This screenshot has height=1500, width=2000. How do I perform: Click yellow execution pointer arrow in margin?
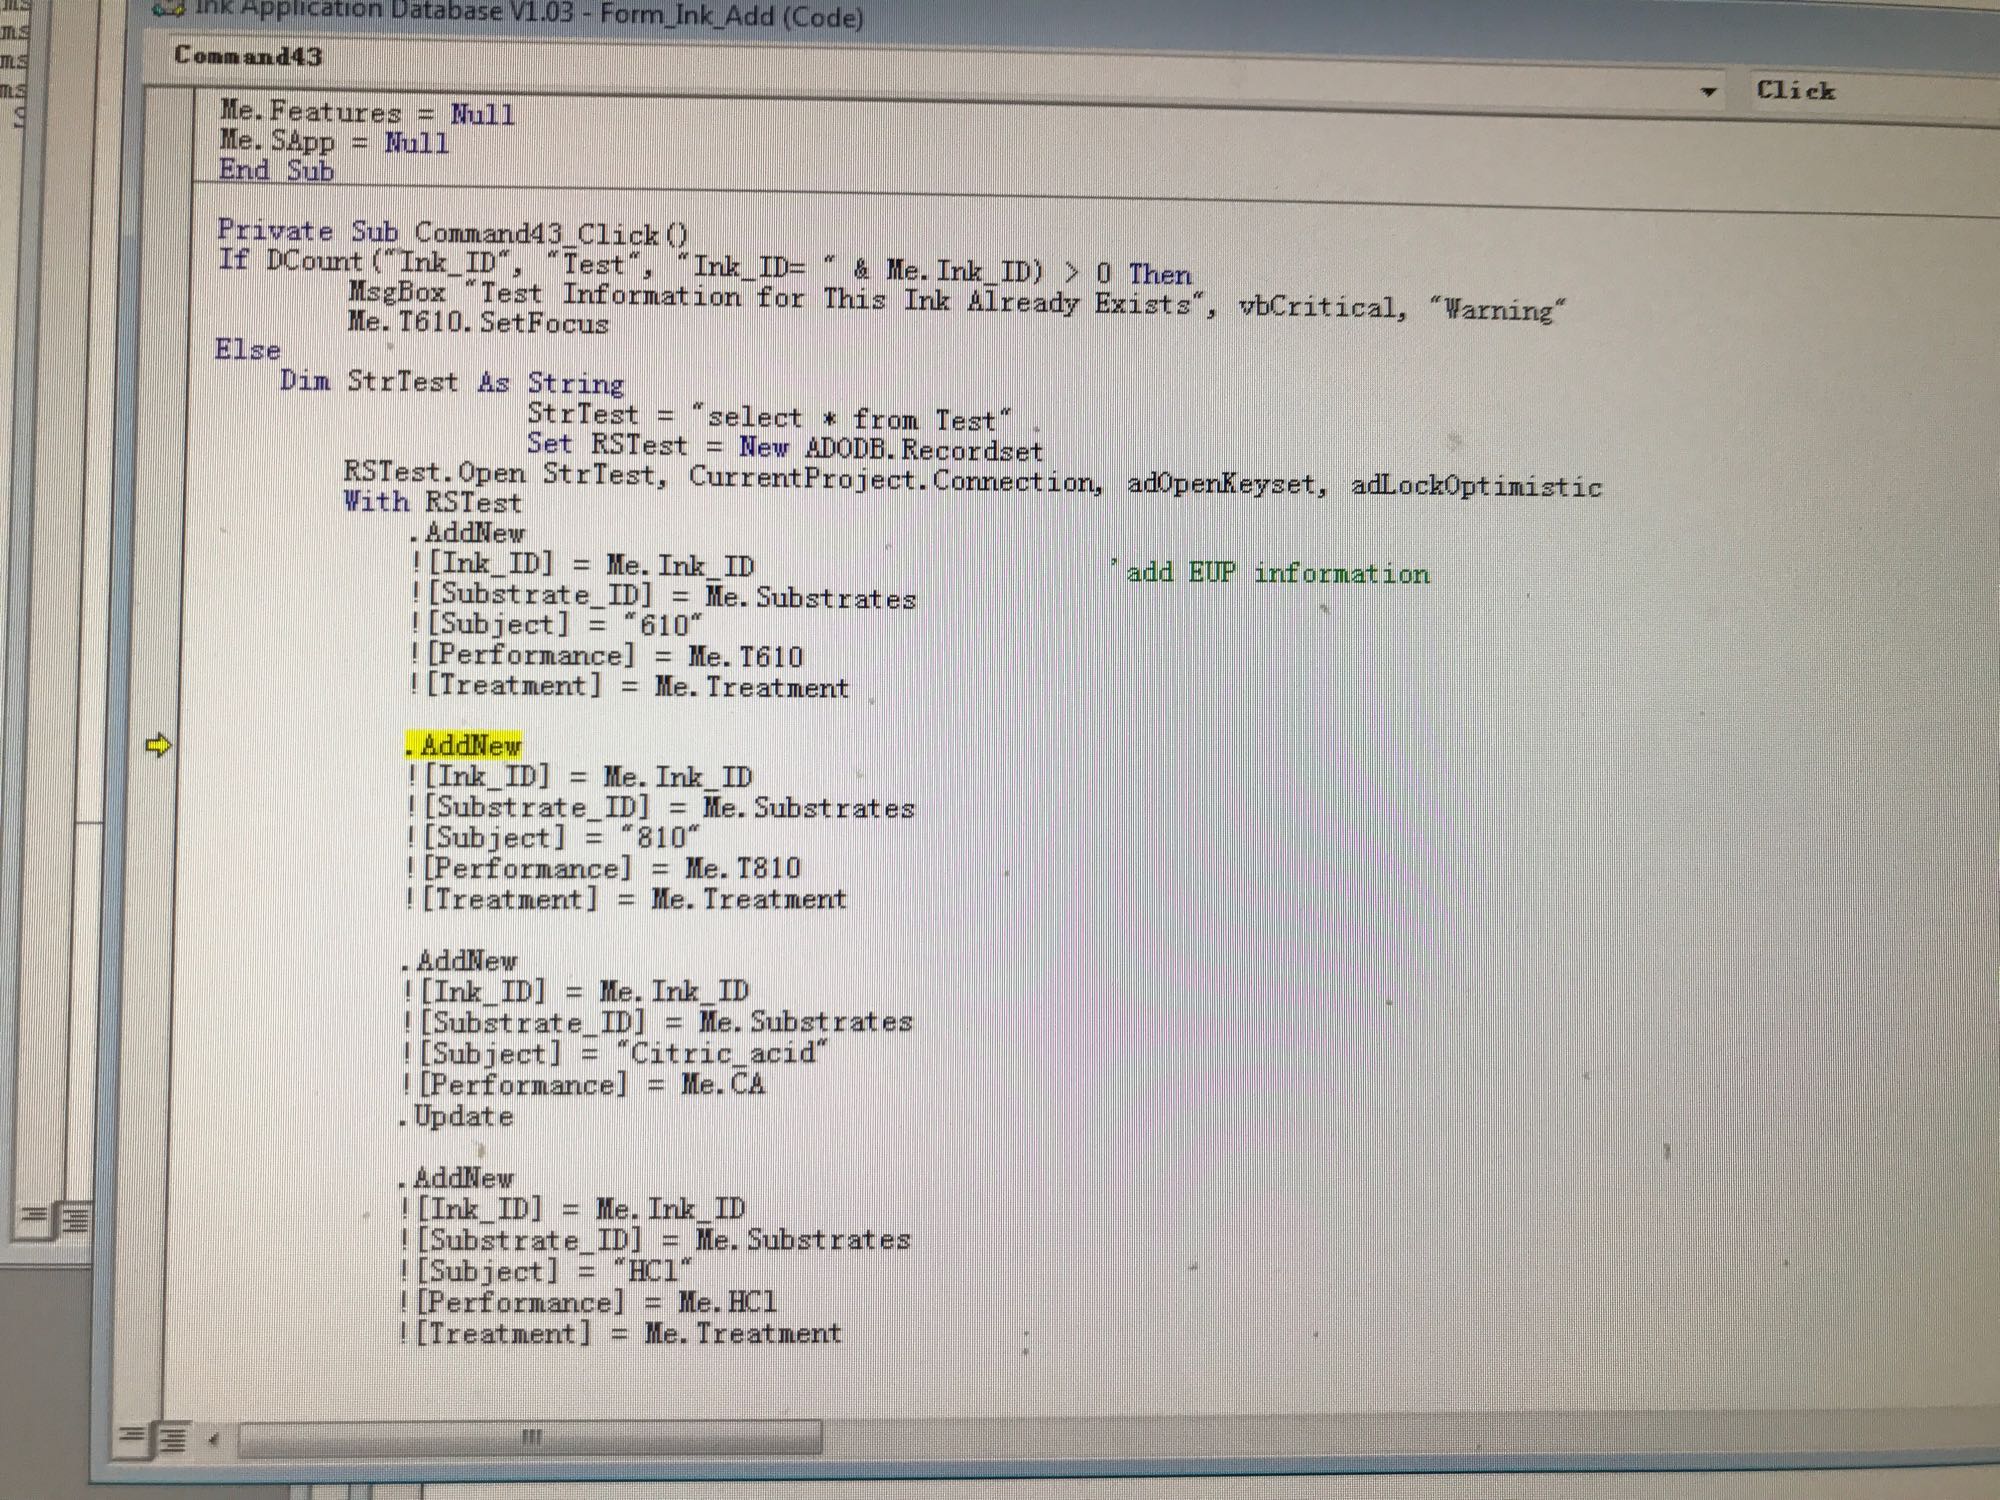click(158, 745)
